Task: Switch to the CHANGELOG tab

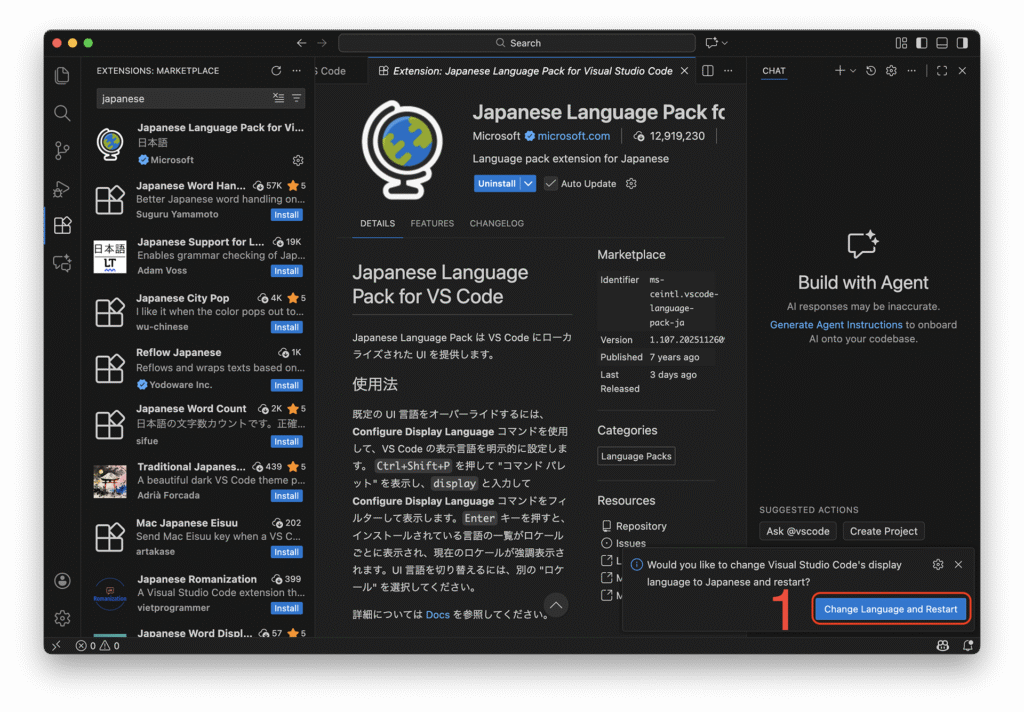Action: coord(496,223)
